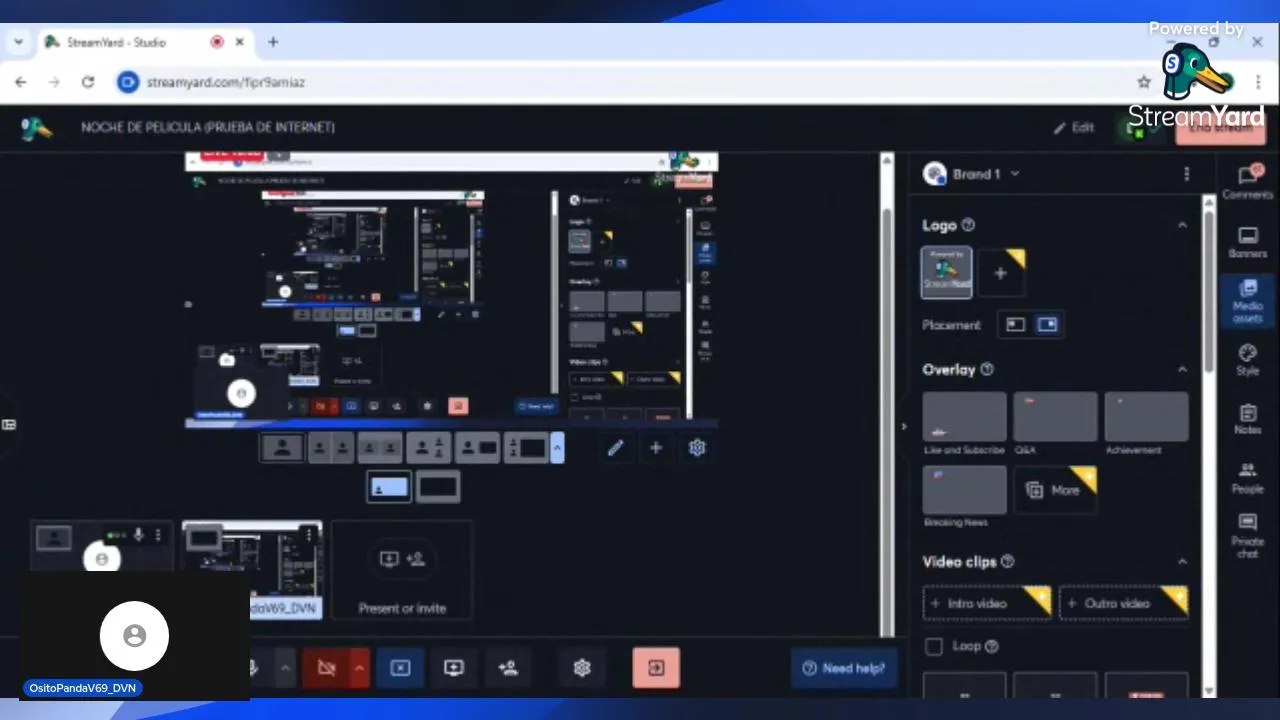This screenshot has width=1280, height=720.
Task: Open camera options chevron beside camera button
Action: tap(359, 668)
